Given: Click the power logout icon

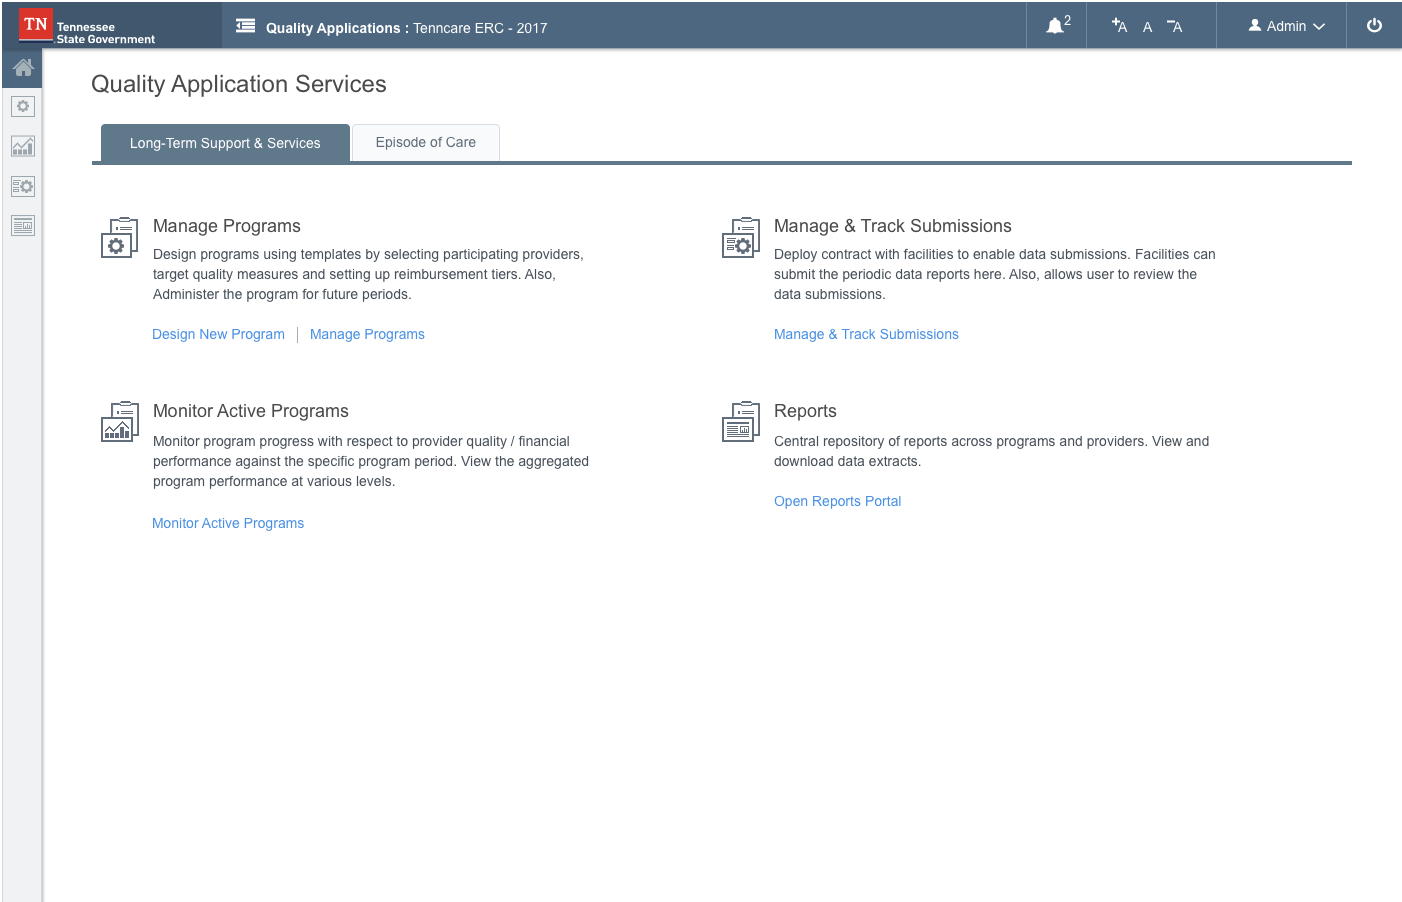Looking at the screenshot, I should 1374,25.
